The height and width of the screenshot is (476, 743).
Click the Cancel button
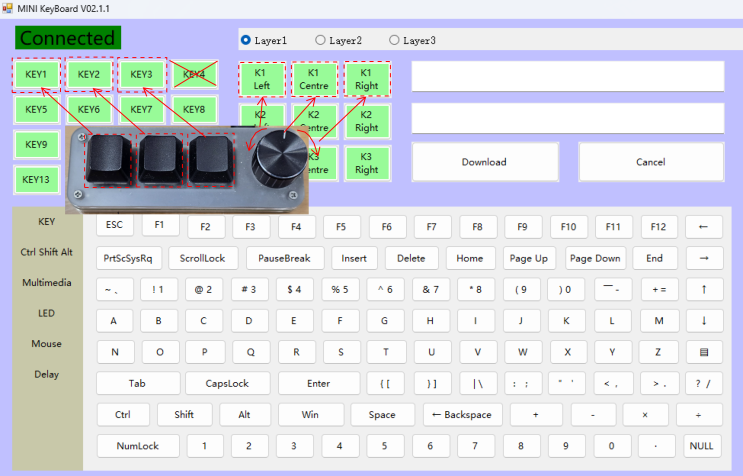click(651, 162)
